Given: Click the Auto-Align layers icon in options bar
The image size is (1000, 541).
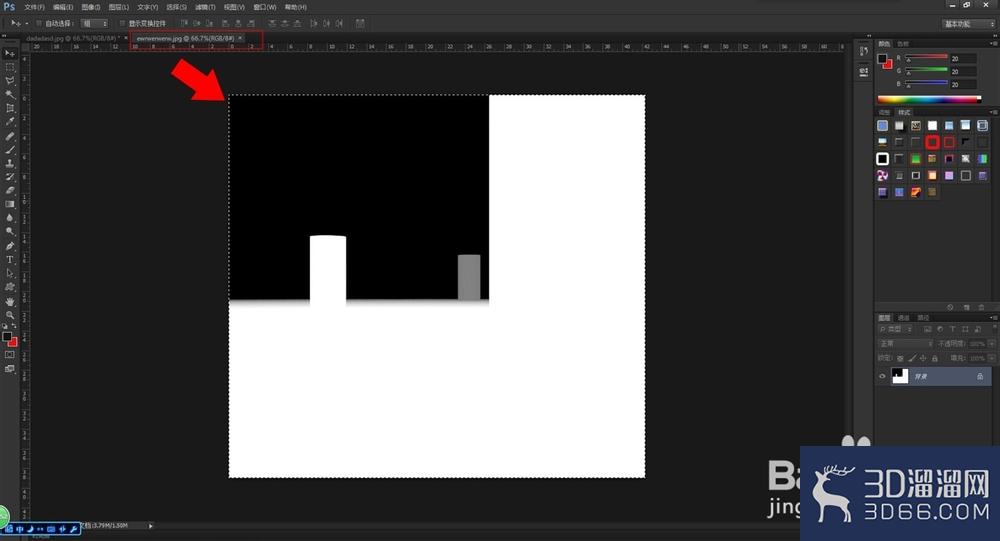Looking at the screenshot, I should [x=360, y=23].
